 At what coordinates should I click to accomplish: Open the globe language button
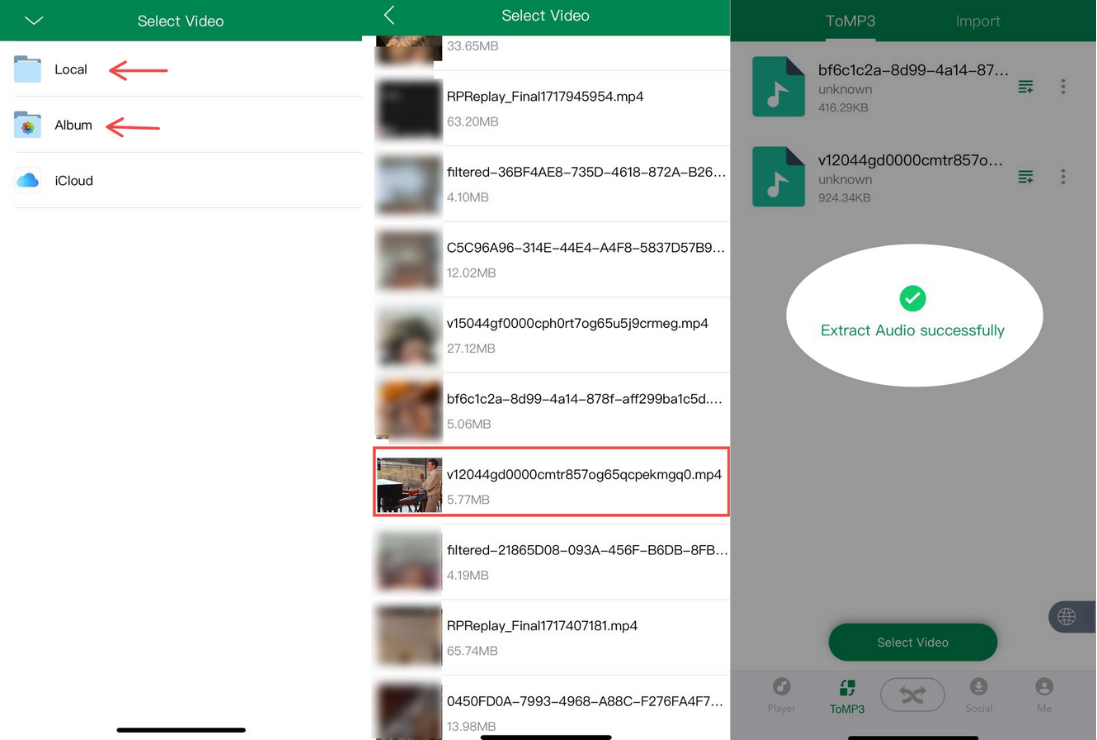coord(1067,617)
